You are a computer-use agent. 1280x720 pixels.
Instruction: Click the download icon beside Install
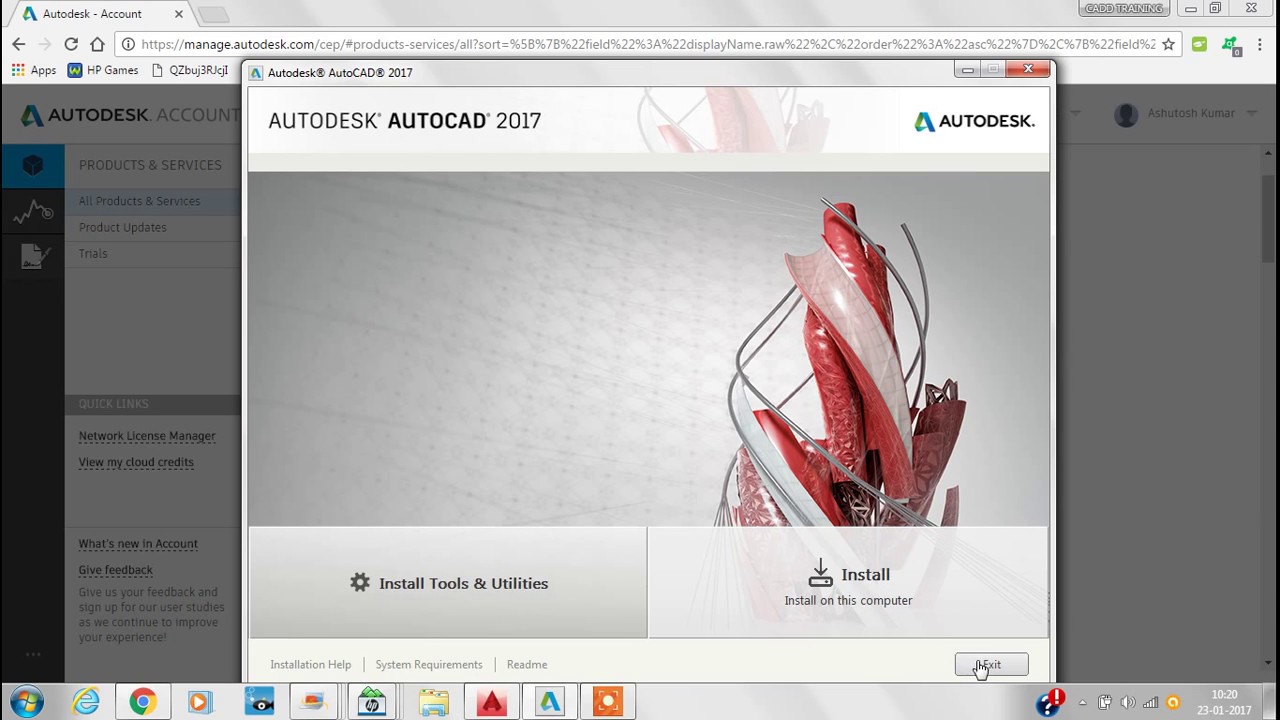pyautogui.click(x=821, y=574)
